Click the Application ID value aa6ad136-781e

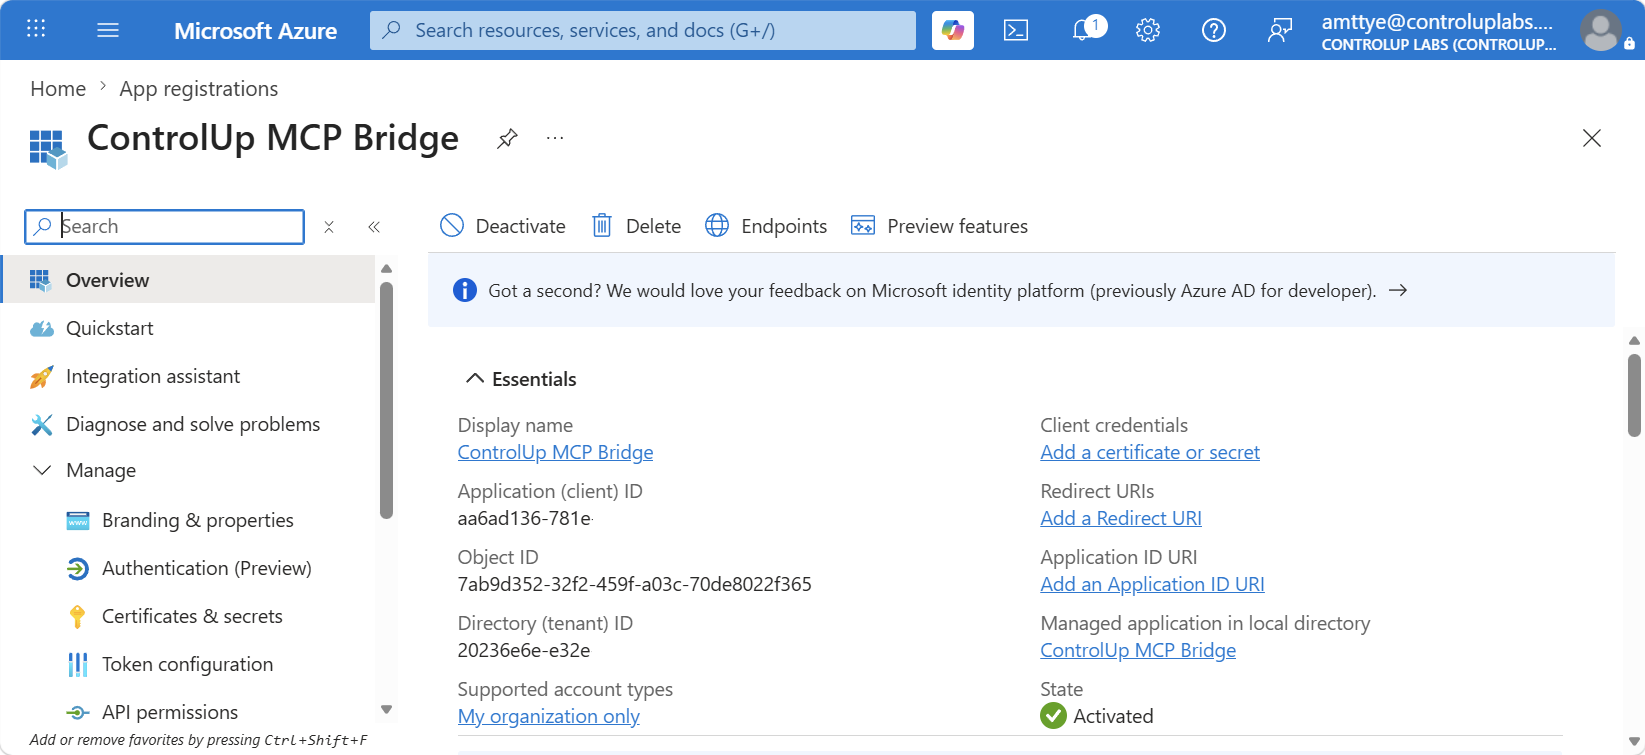(x=525, y=518)
